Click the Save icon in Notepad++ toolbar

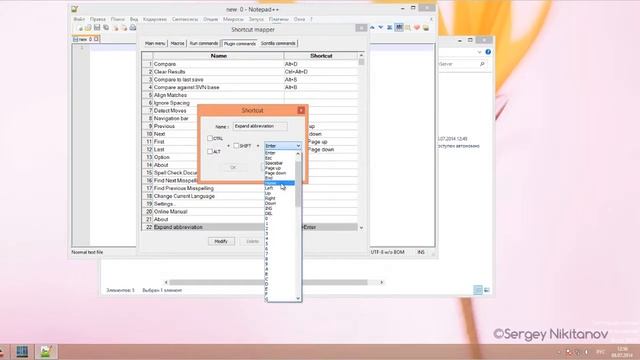(x=97, y=28)
